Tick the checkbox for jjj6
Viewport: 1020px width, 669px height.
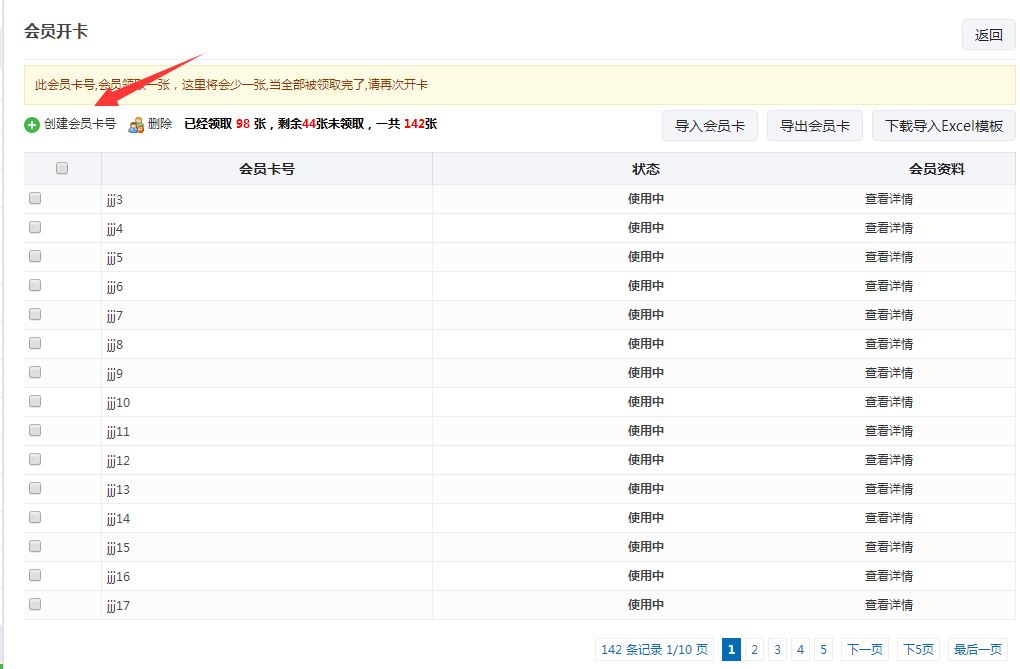(x=35, y=285)
